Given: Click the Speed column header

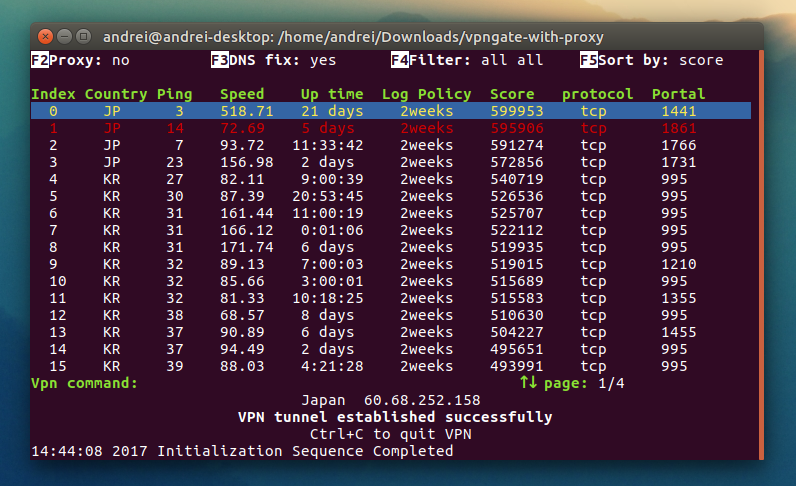Looking at the screenshot, I should click(x=242, y=94).
